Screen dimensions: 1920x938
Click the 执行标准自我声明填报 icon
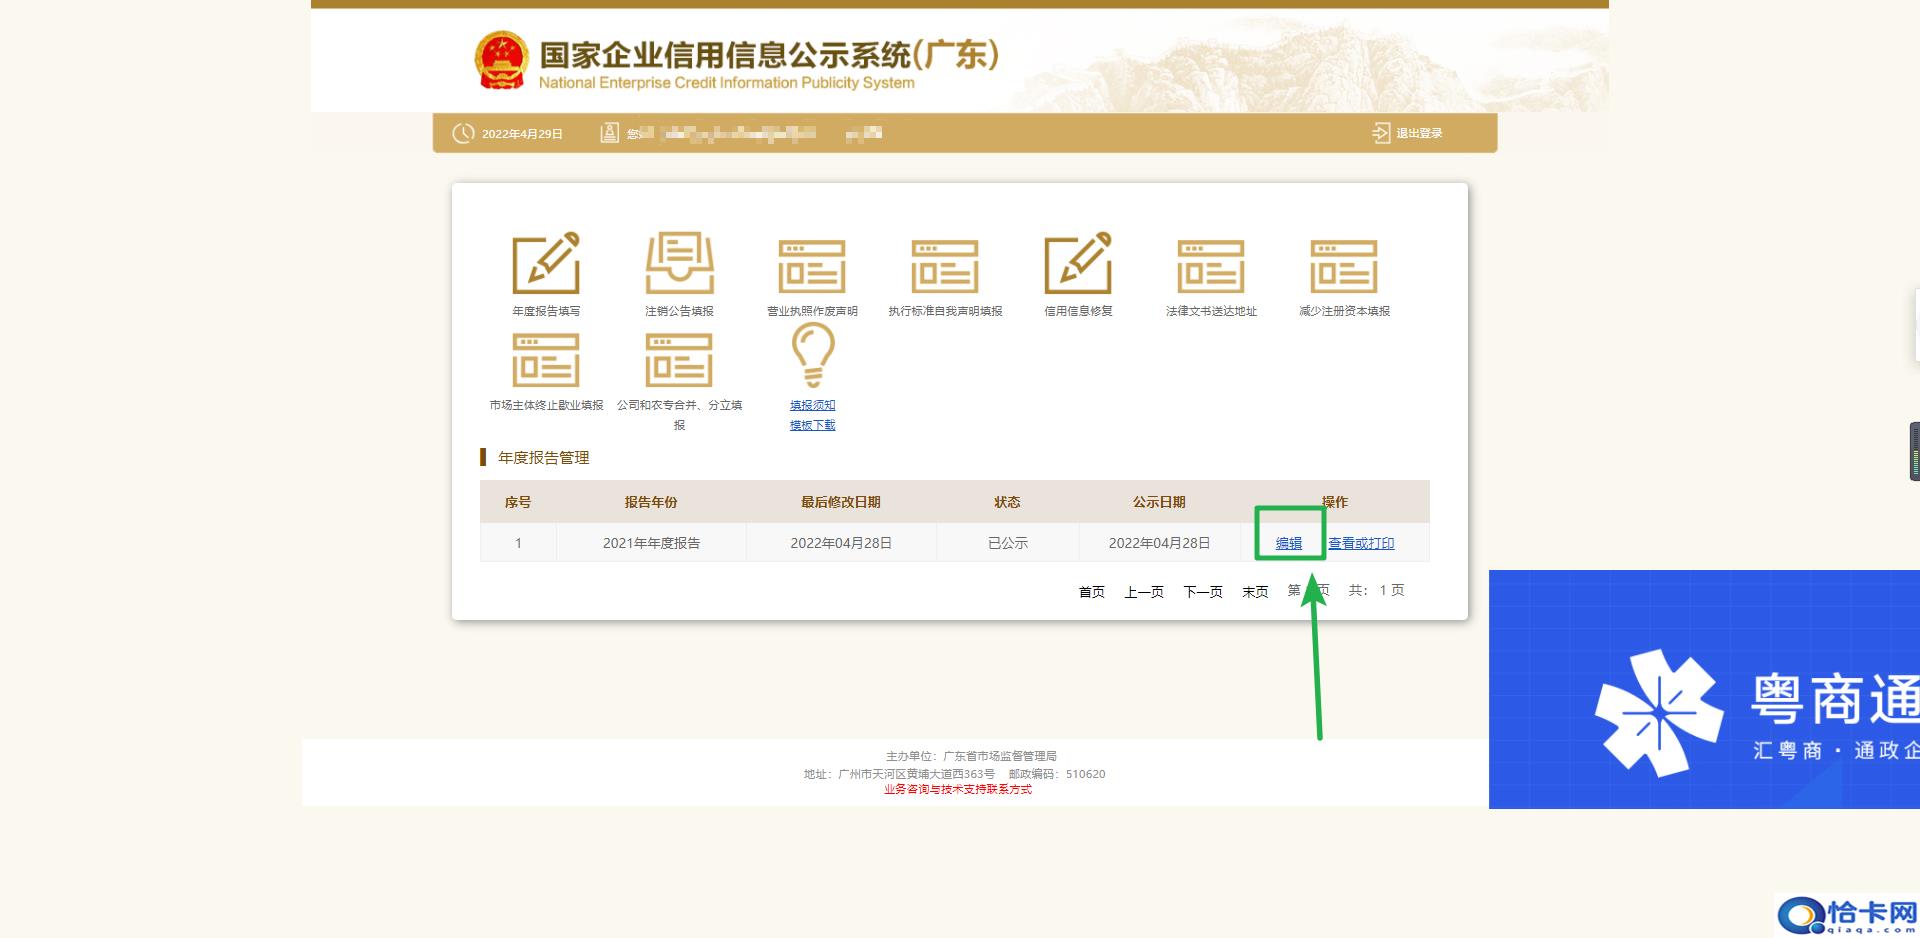946,267
